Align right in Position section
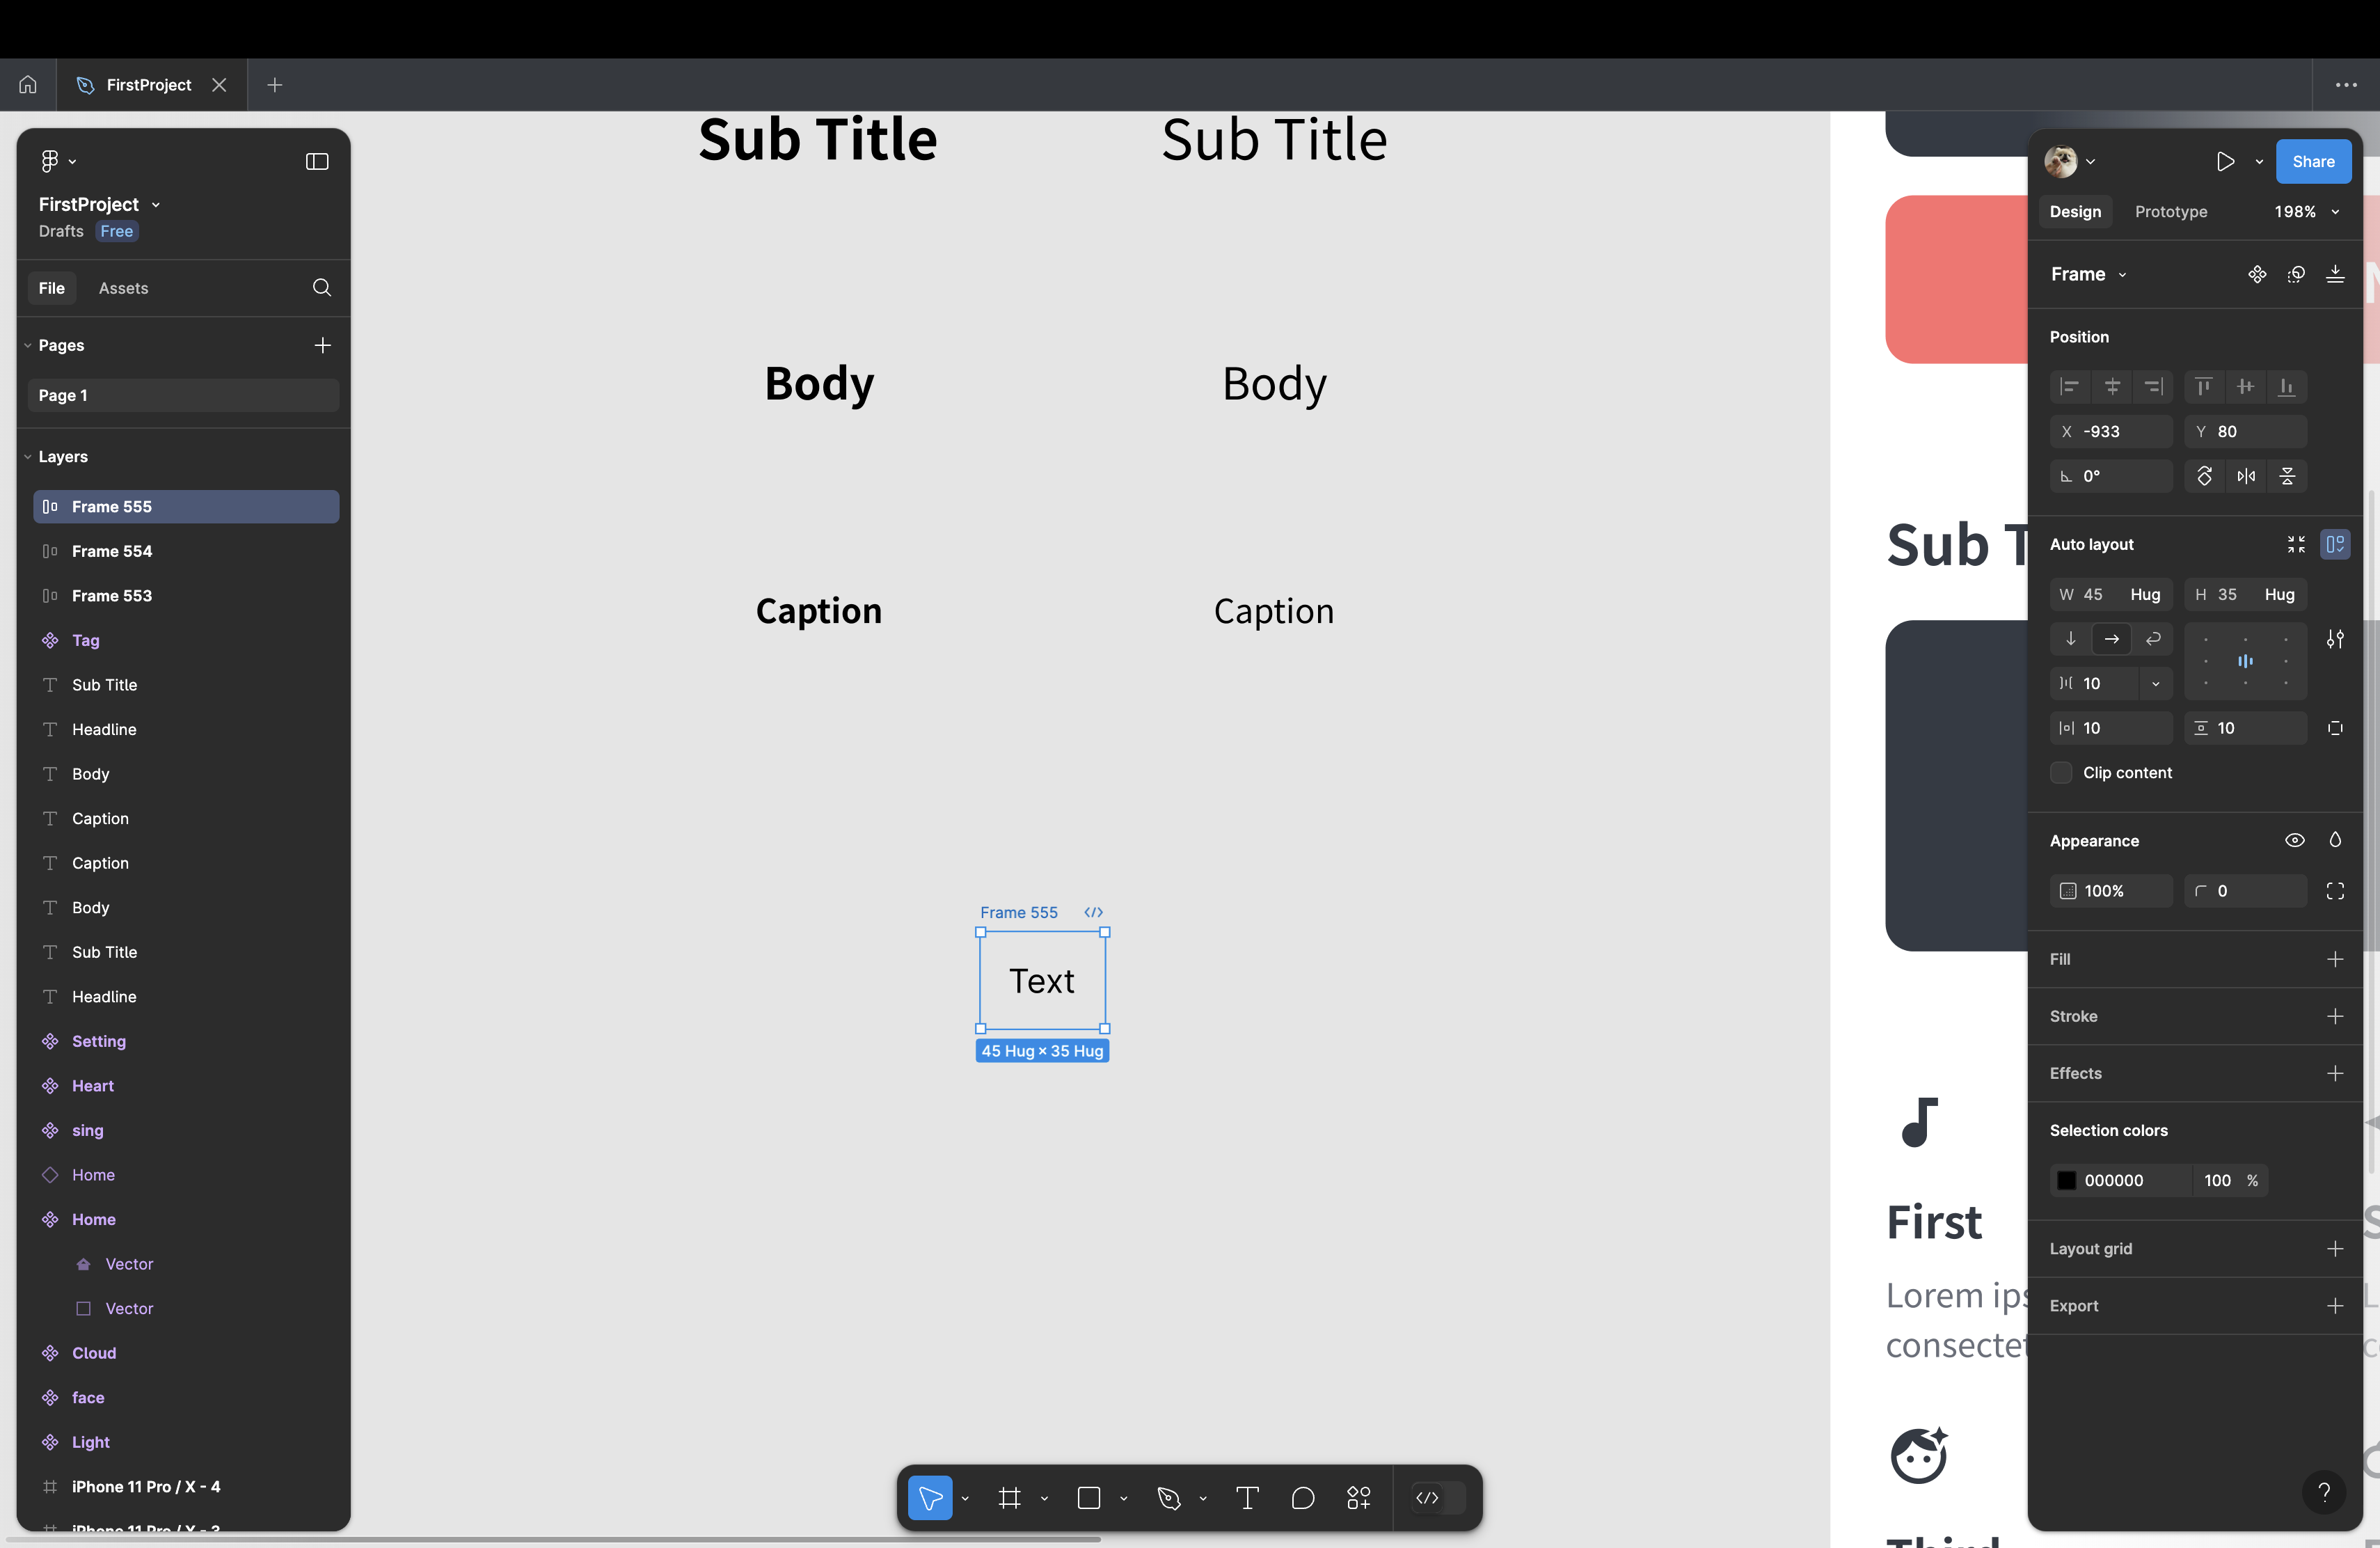The image size is (2380, 1548). click(2153, 387)
